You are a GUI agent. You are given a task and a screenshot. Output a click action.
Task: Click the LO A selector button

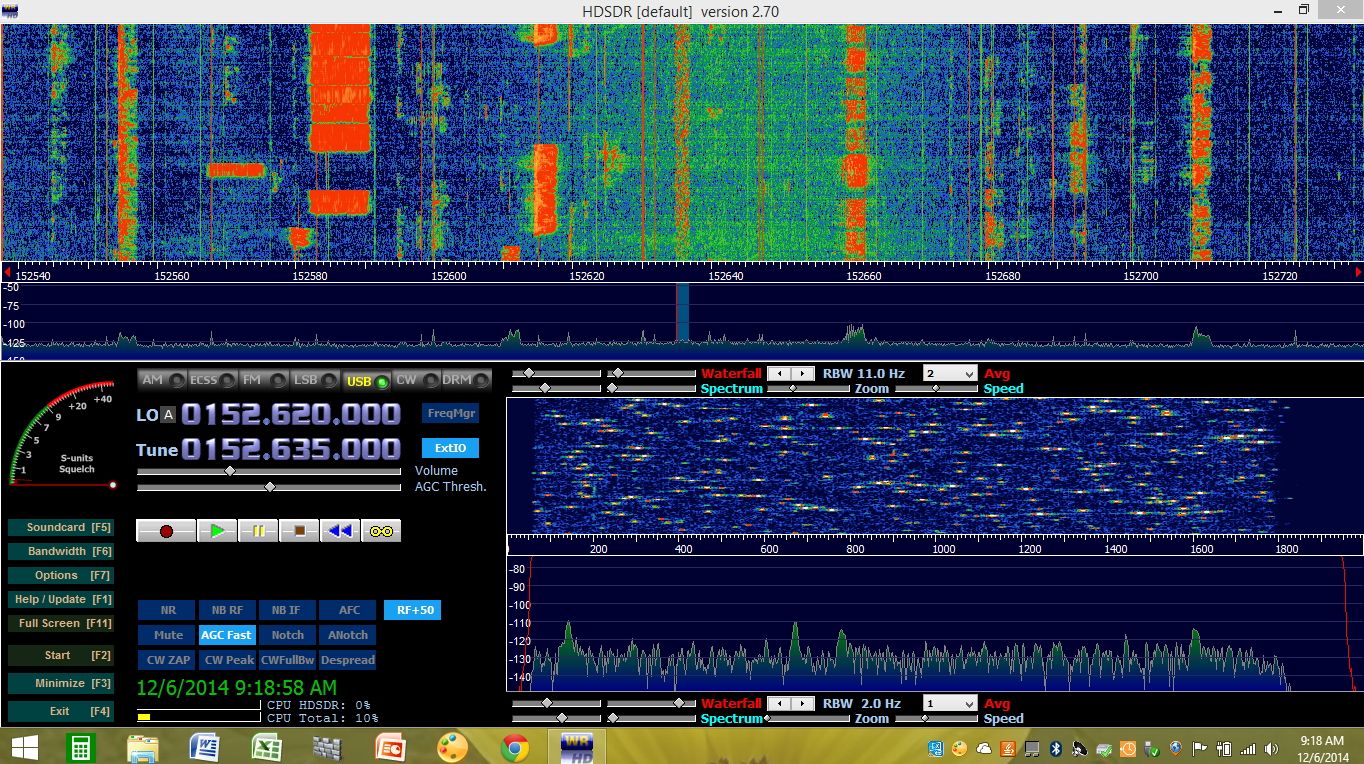(168, 415)
